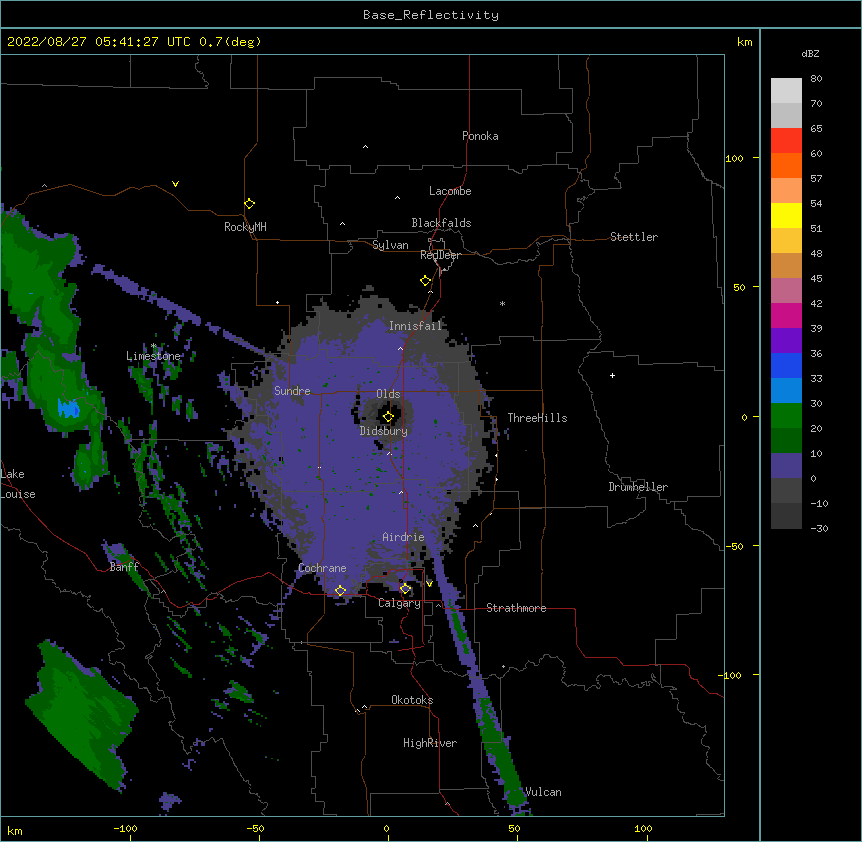Click the green 30 dBZ legend swatch
Image resolution: width=862 pixels, height=842 pixels.
pos(786,416)
